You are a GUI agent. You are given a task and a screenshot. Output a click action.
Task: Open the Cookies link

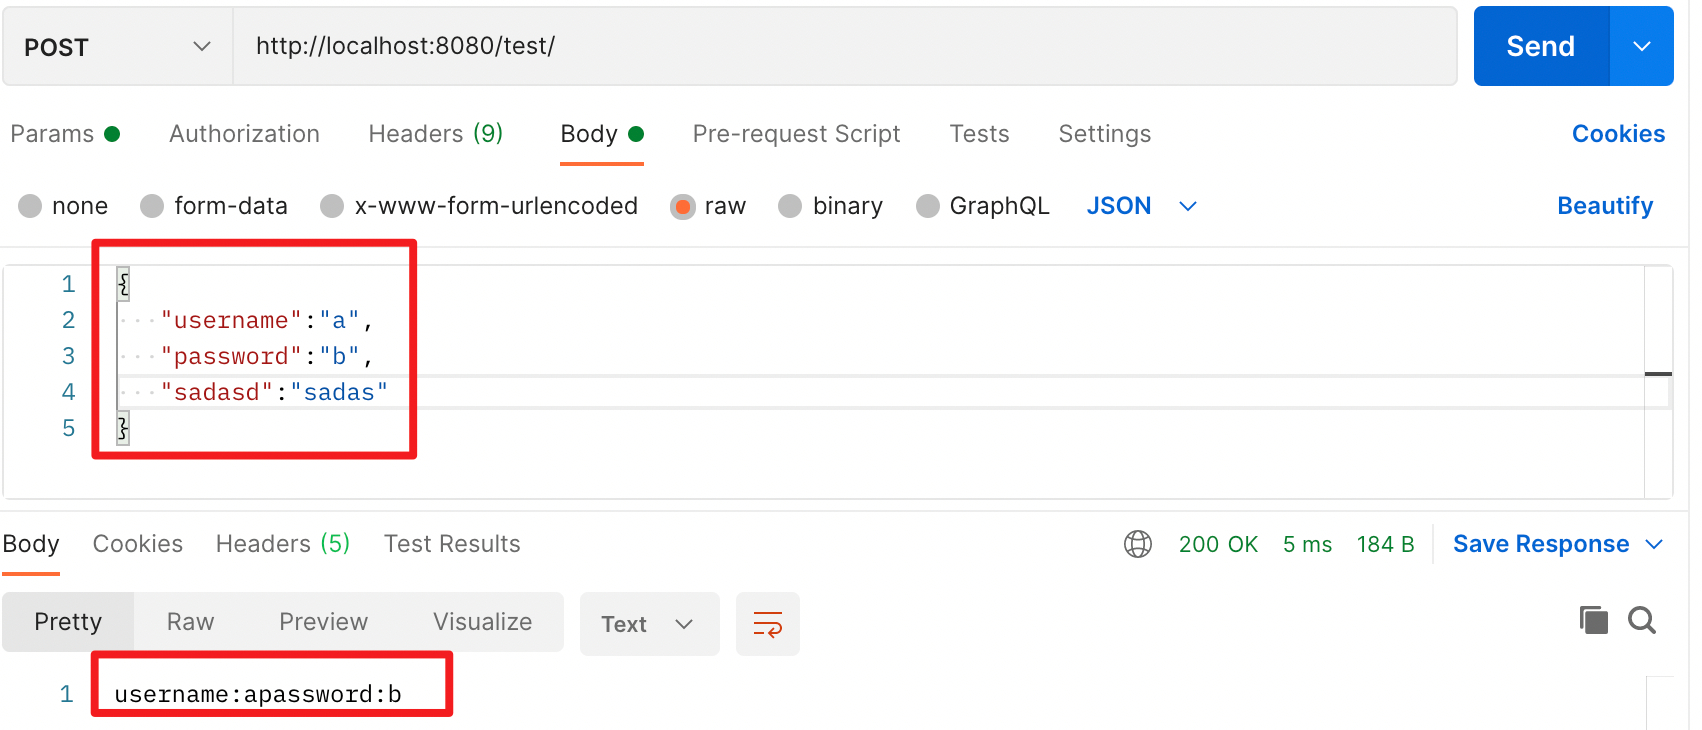[1617, 134]
